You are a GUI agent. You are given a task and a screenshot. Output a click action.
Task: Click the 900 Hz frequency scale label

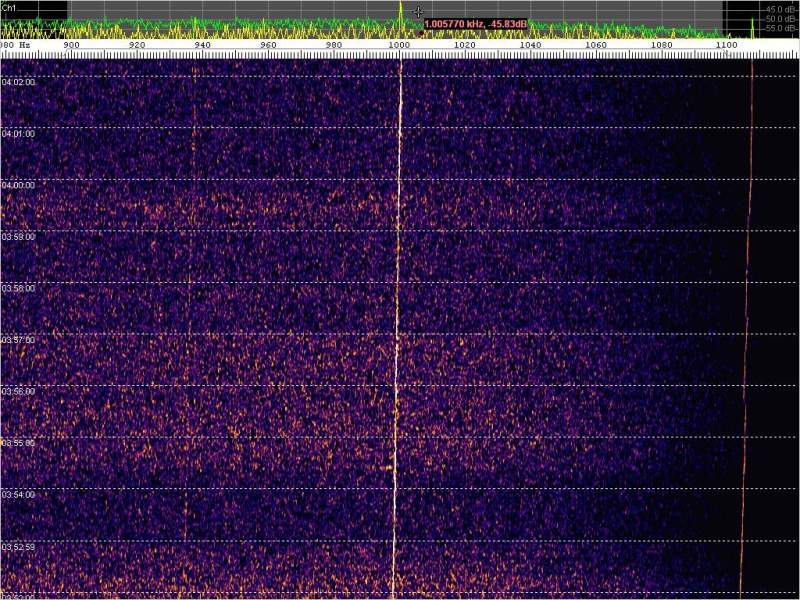[72, 45]
